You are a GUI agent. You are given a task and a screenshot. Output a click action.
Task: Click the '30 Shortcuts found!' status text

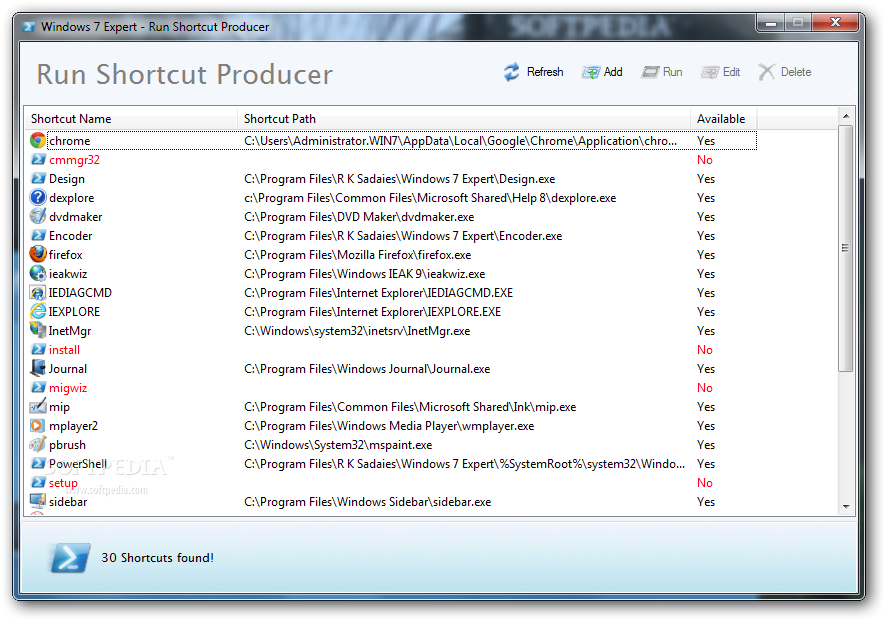point(158,558)
